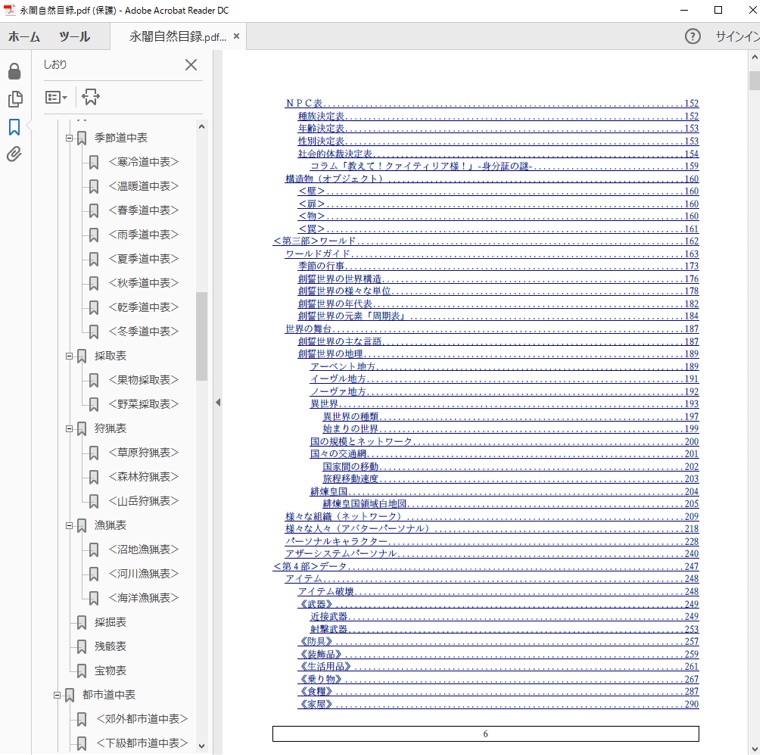Open the <寒冷道中表> bookmark
Image resolution: width=760 pixels, height=755 pixels.
[143, 162]
